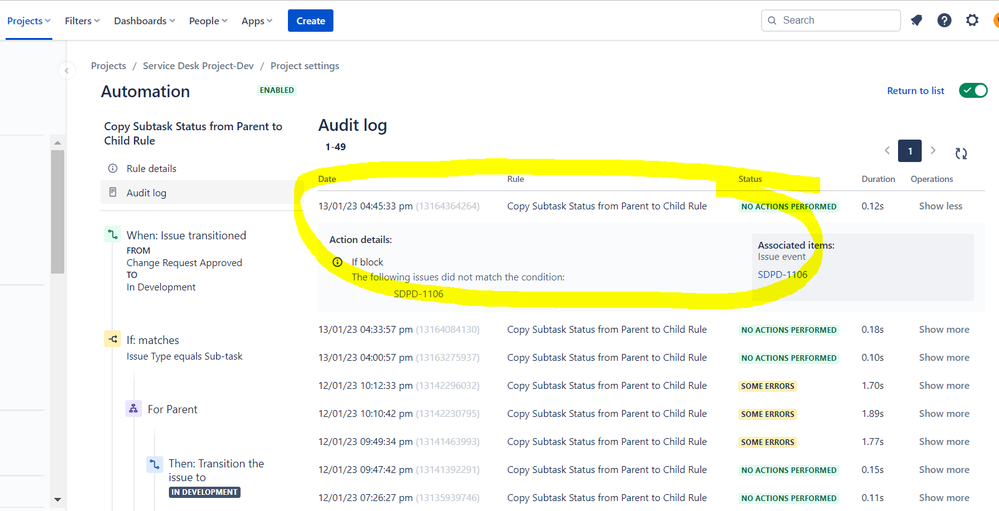Click NO ACTIONS PERFORMED status for 04:33:57 pm
The height and width of the screenshot is (511, 999).
pos(789,330)
